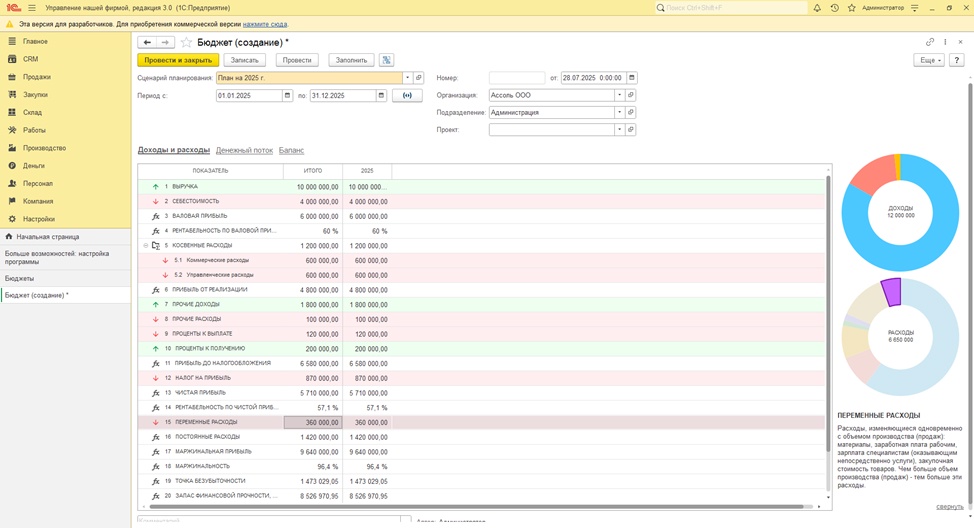974x528 pixels.
Task: Switch to Денежный поток tab
Action: pos(244,150)
